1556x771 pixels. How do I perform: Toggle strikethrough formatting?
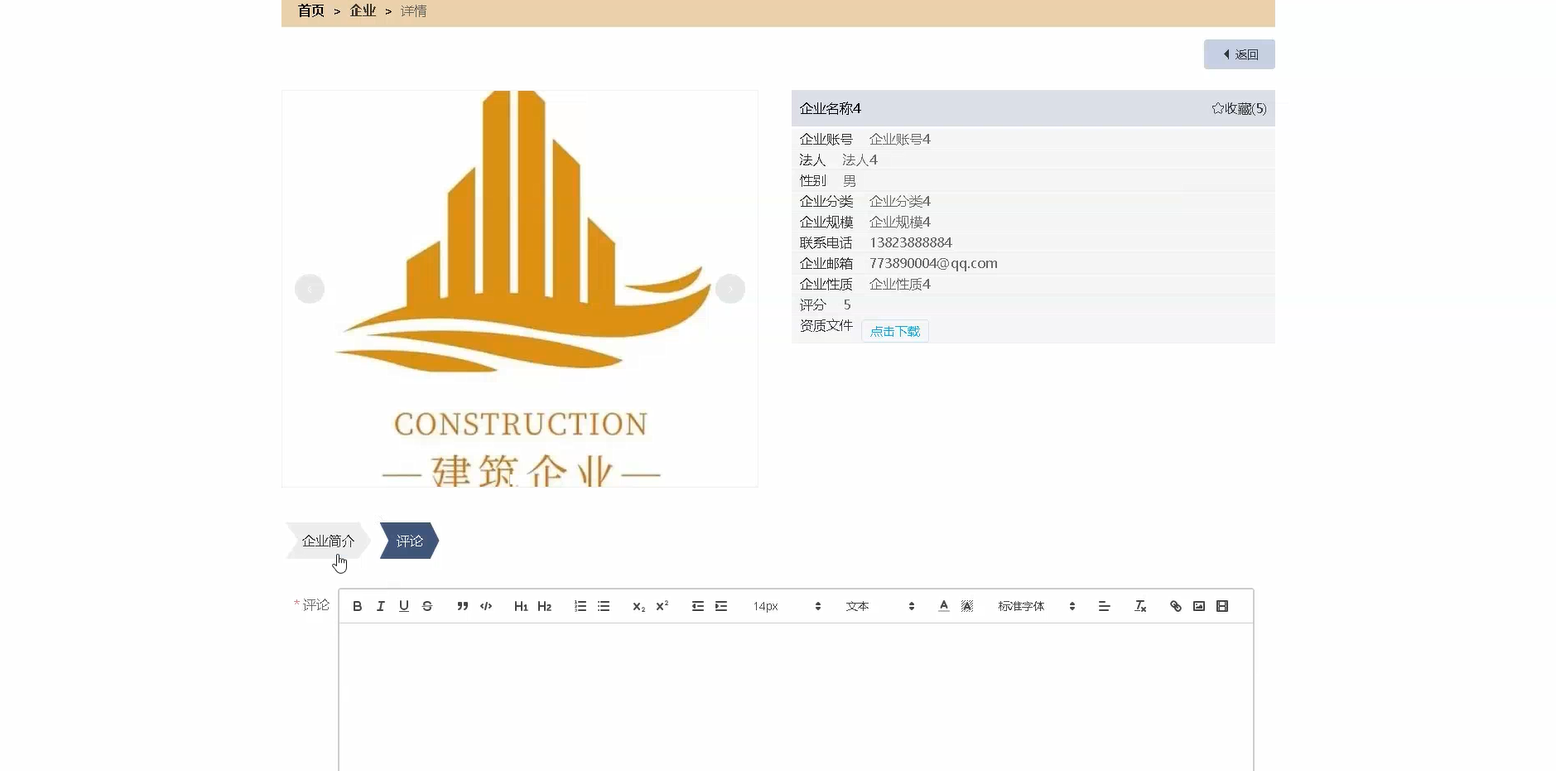(427, 605)
